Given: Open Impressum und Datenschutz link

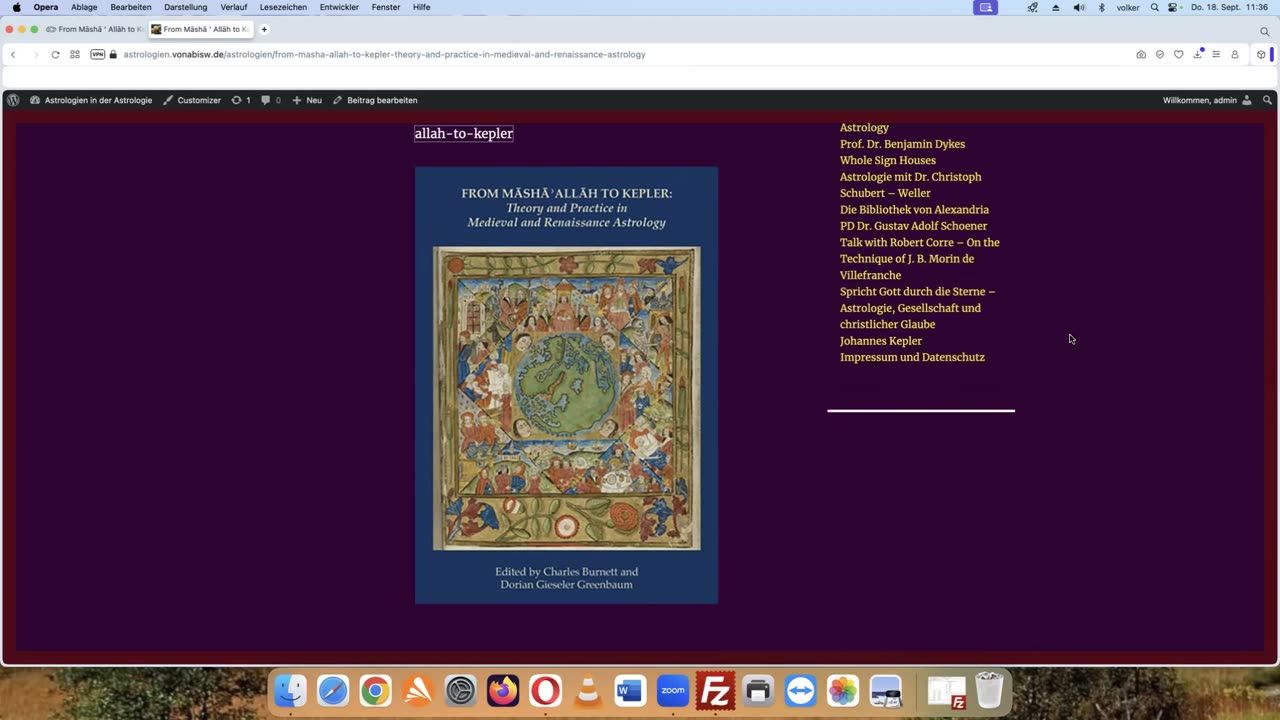Looking at the screenshot, I should click(912, 357).
